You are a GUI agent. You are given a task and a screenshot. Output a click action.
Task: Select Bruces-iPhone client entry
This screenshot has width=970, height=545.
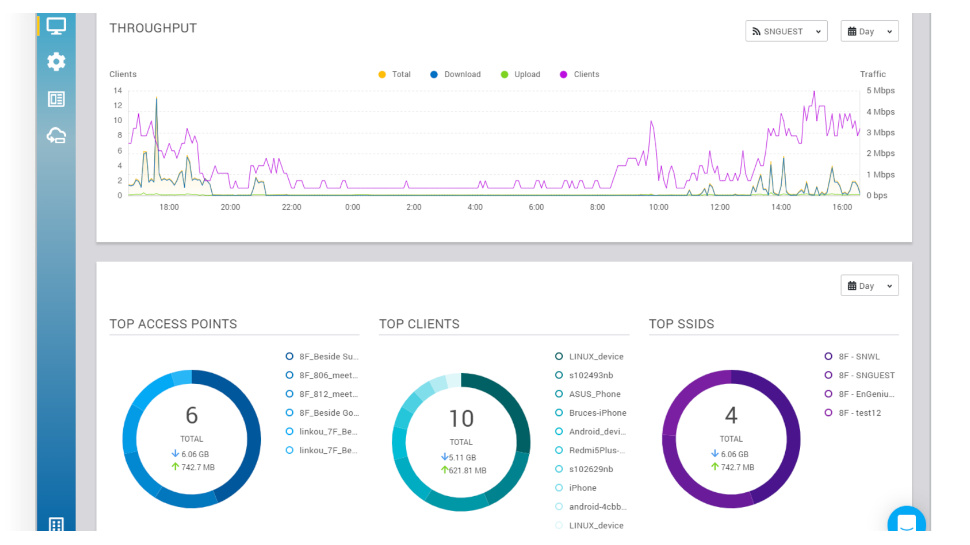coord(591,413)
